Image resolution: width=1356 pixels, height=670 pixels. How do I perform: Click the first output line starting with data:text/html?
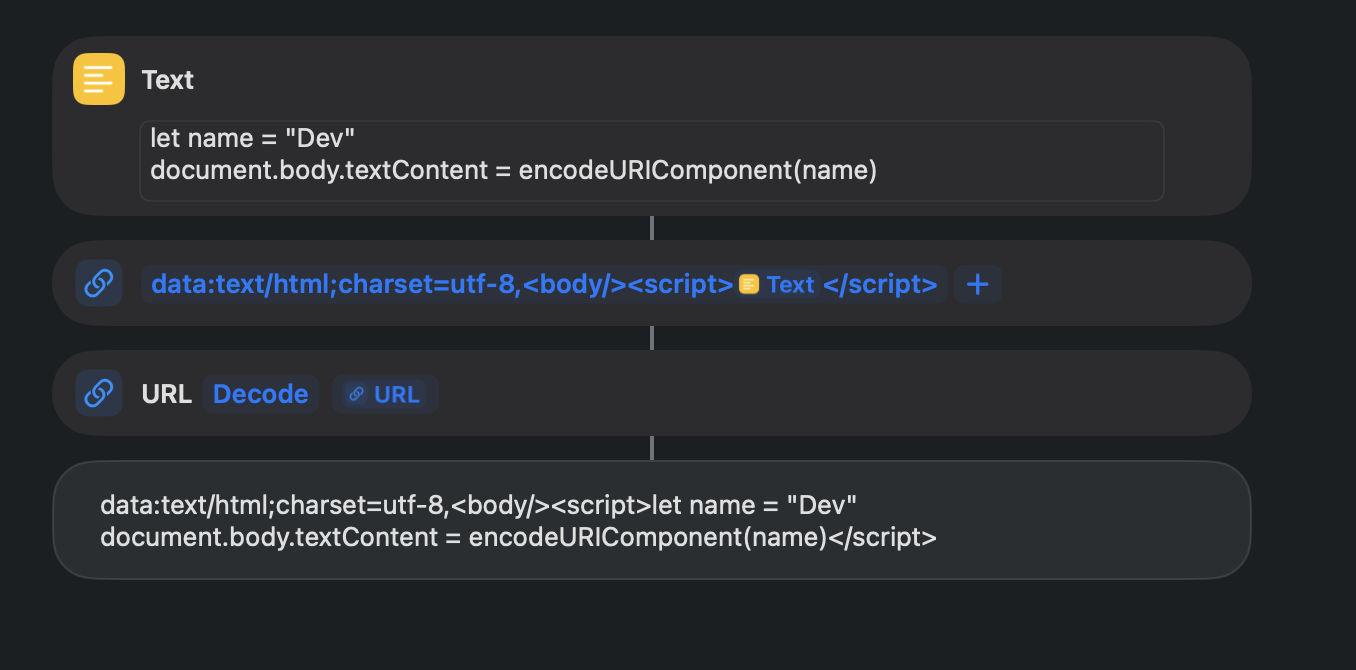478,504
